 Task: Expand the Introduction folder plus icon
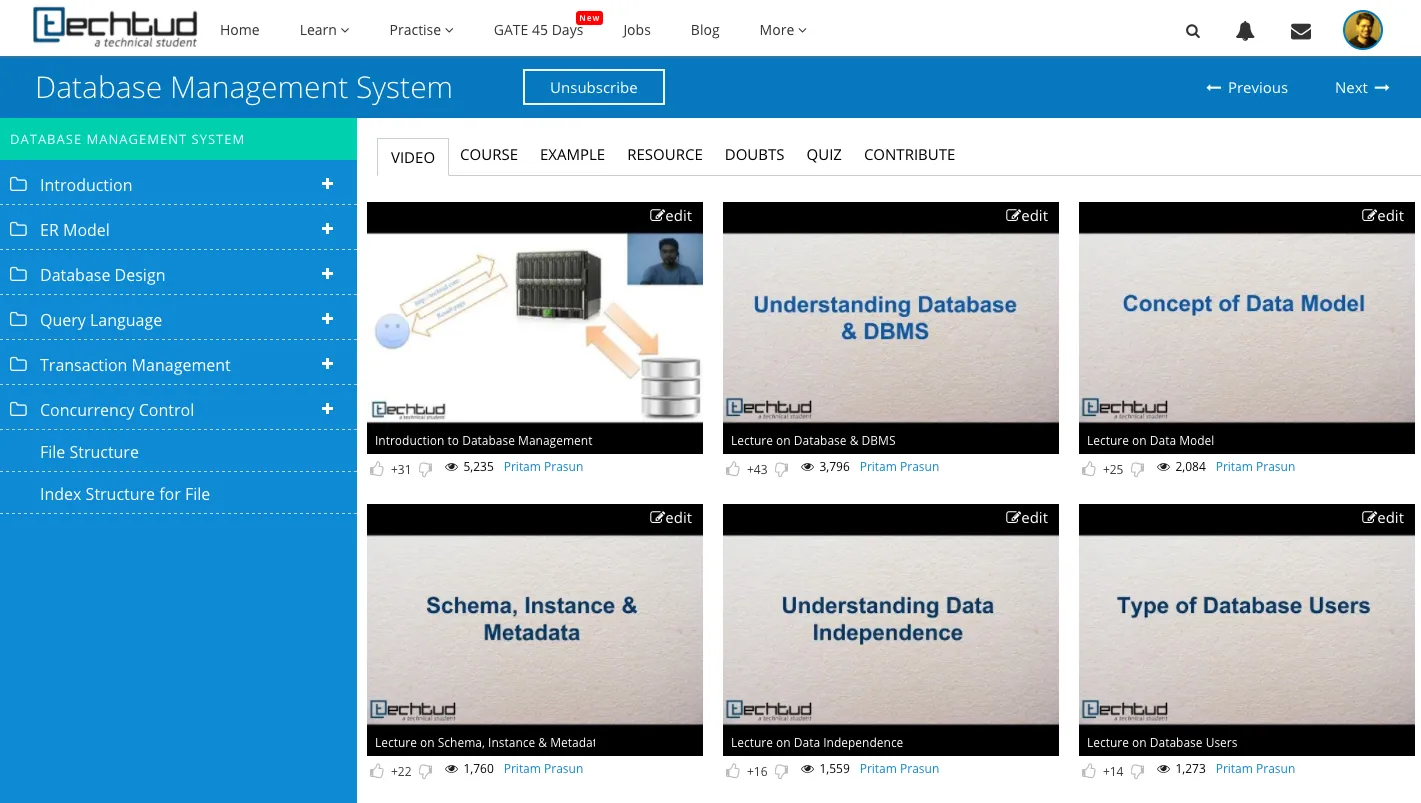(x=327, y=184)
